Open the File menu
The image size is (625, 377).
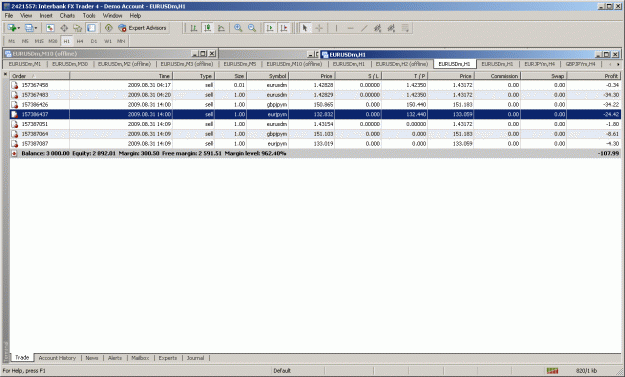(9, 16)
